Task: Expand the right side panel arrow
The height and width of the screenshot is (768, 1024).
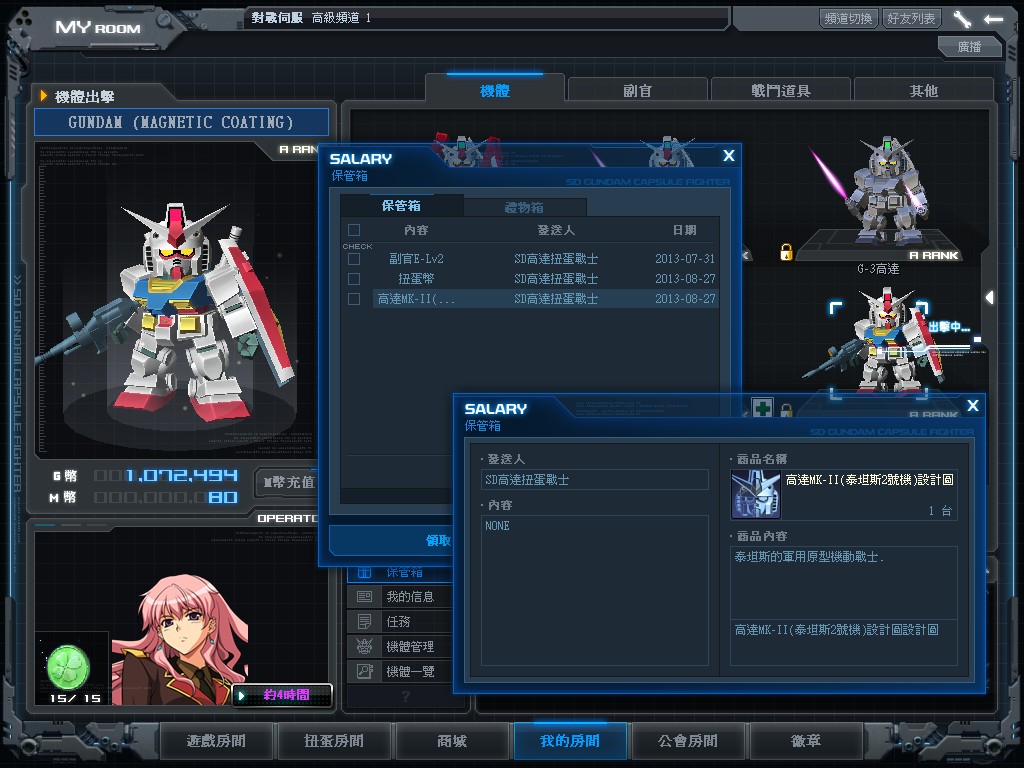Action: [989, 298]
